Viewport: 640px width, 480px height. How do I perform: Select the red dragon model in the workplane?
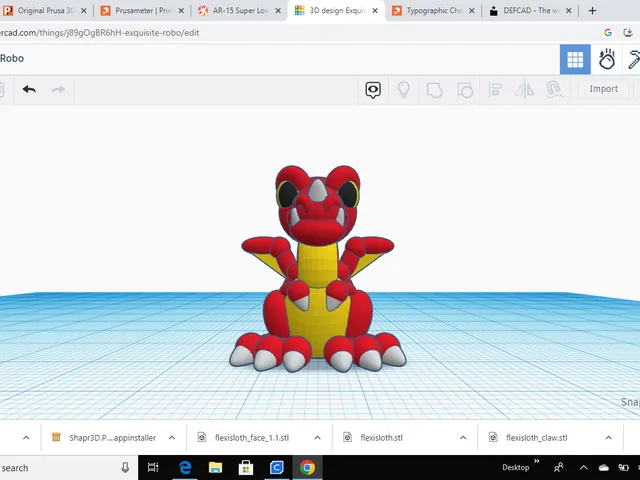(318, 269)
